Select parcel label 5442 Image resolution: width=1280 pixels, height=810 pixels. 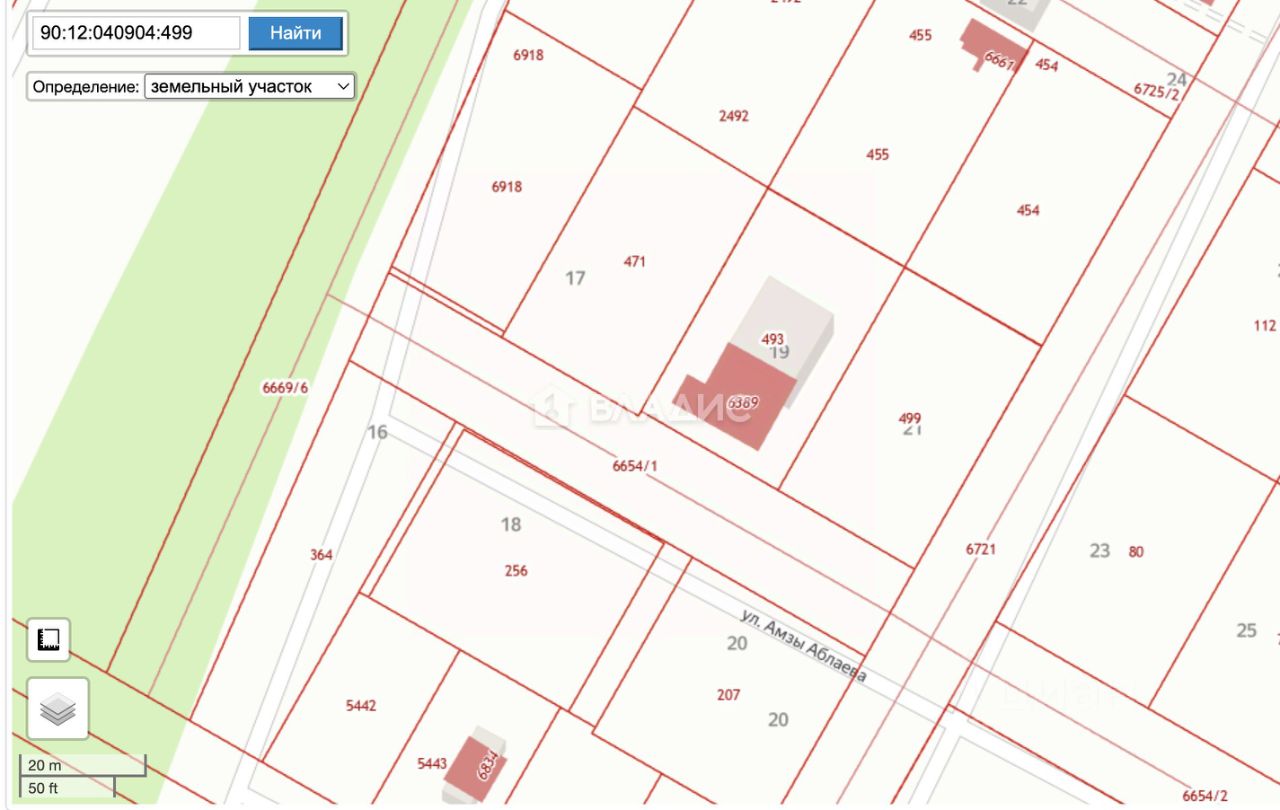[361, 705]
